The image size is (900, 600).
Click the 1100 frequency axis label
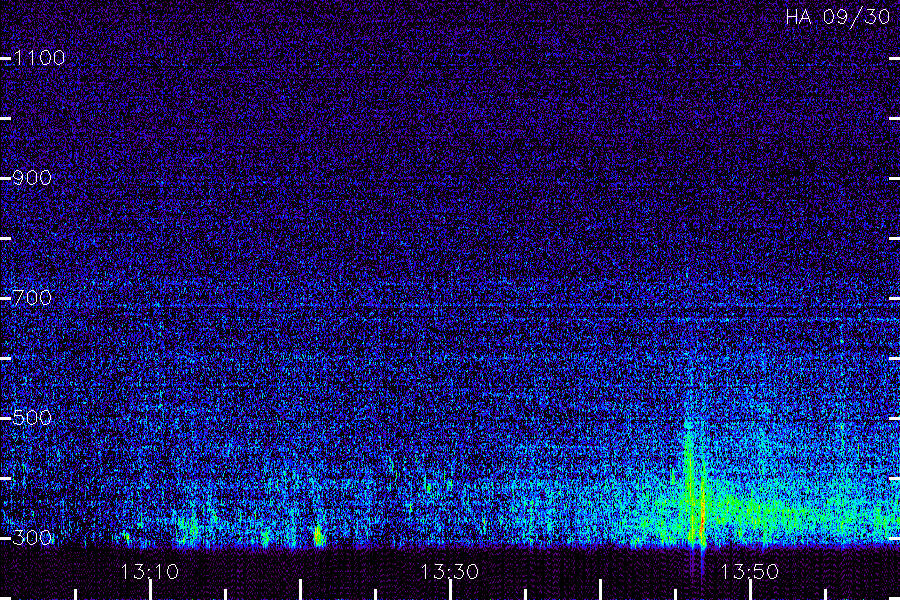pos(40,58)
